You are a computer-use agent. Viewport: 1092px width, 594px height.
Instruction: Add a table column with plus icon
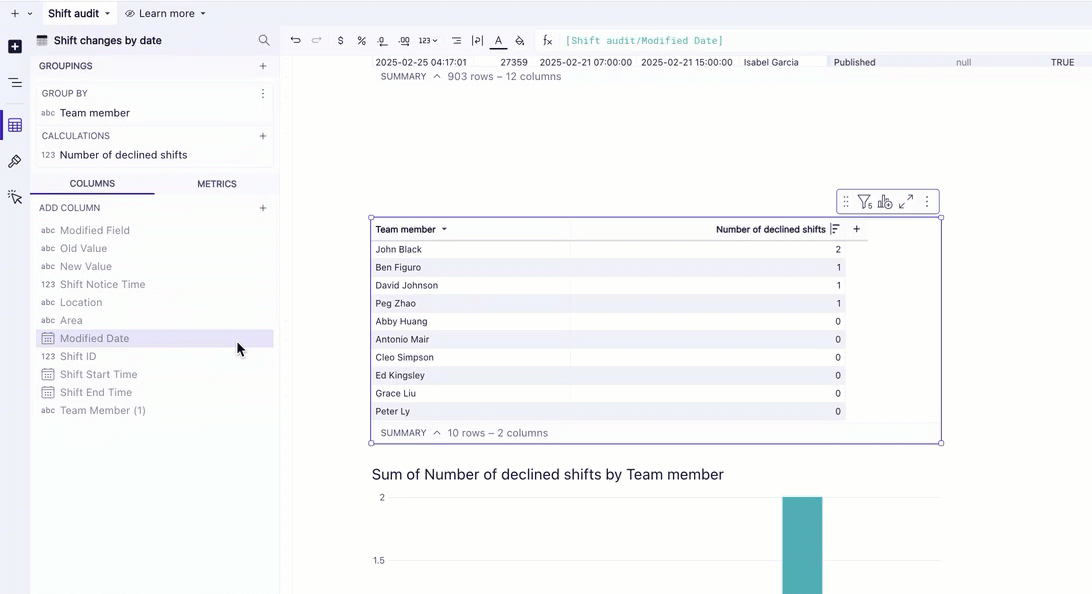pos(857,229)
